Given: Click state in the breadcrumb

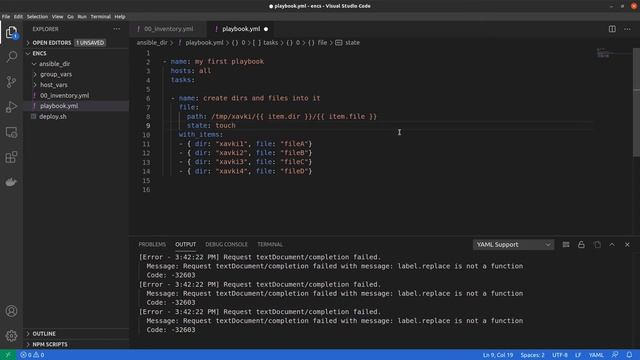Looking at the screenshot, I should pos(353,42).
